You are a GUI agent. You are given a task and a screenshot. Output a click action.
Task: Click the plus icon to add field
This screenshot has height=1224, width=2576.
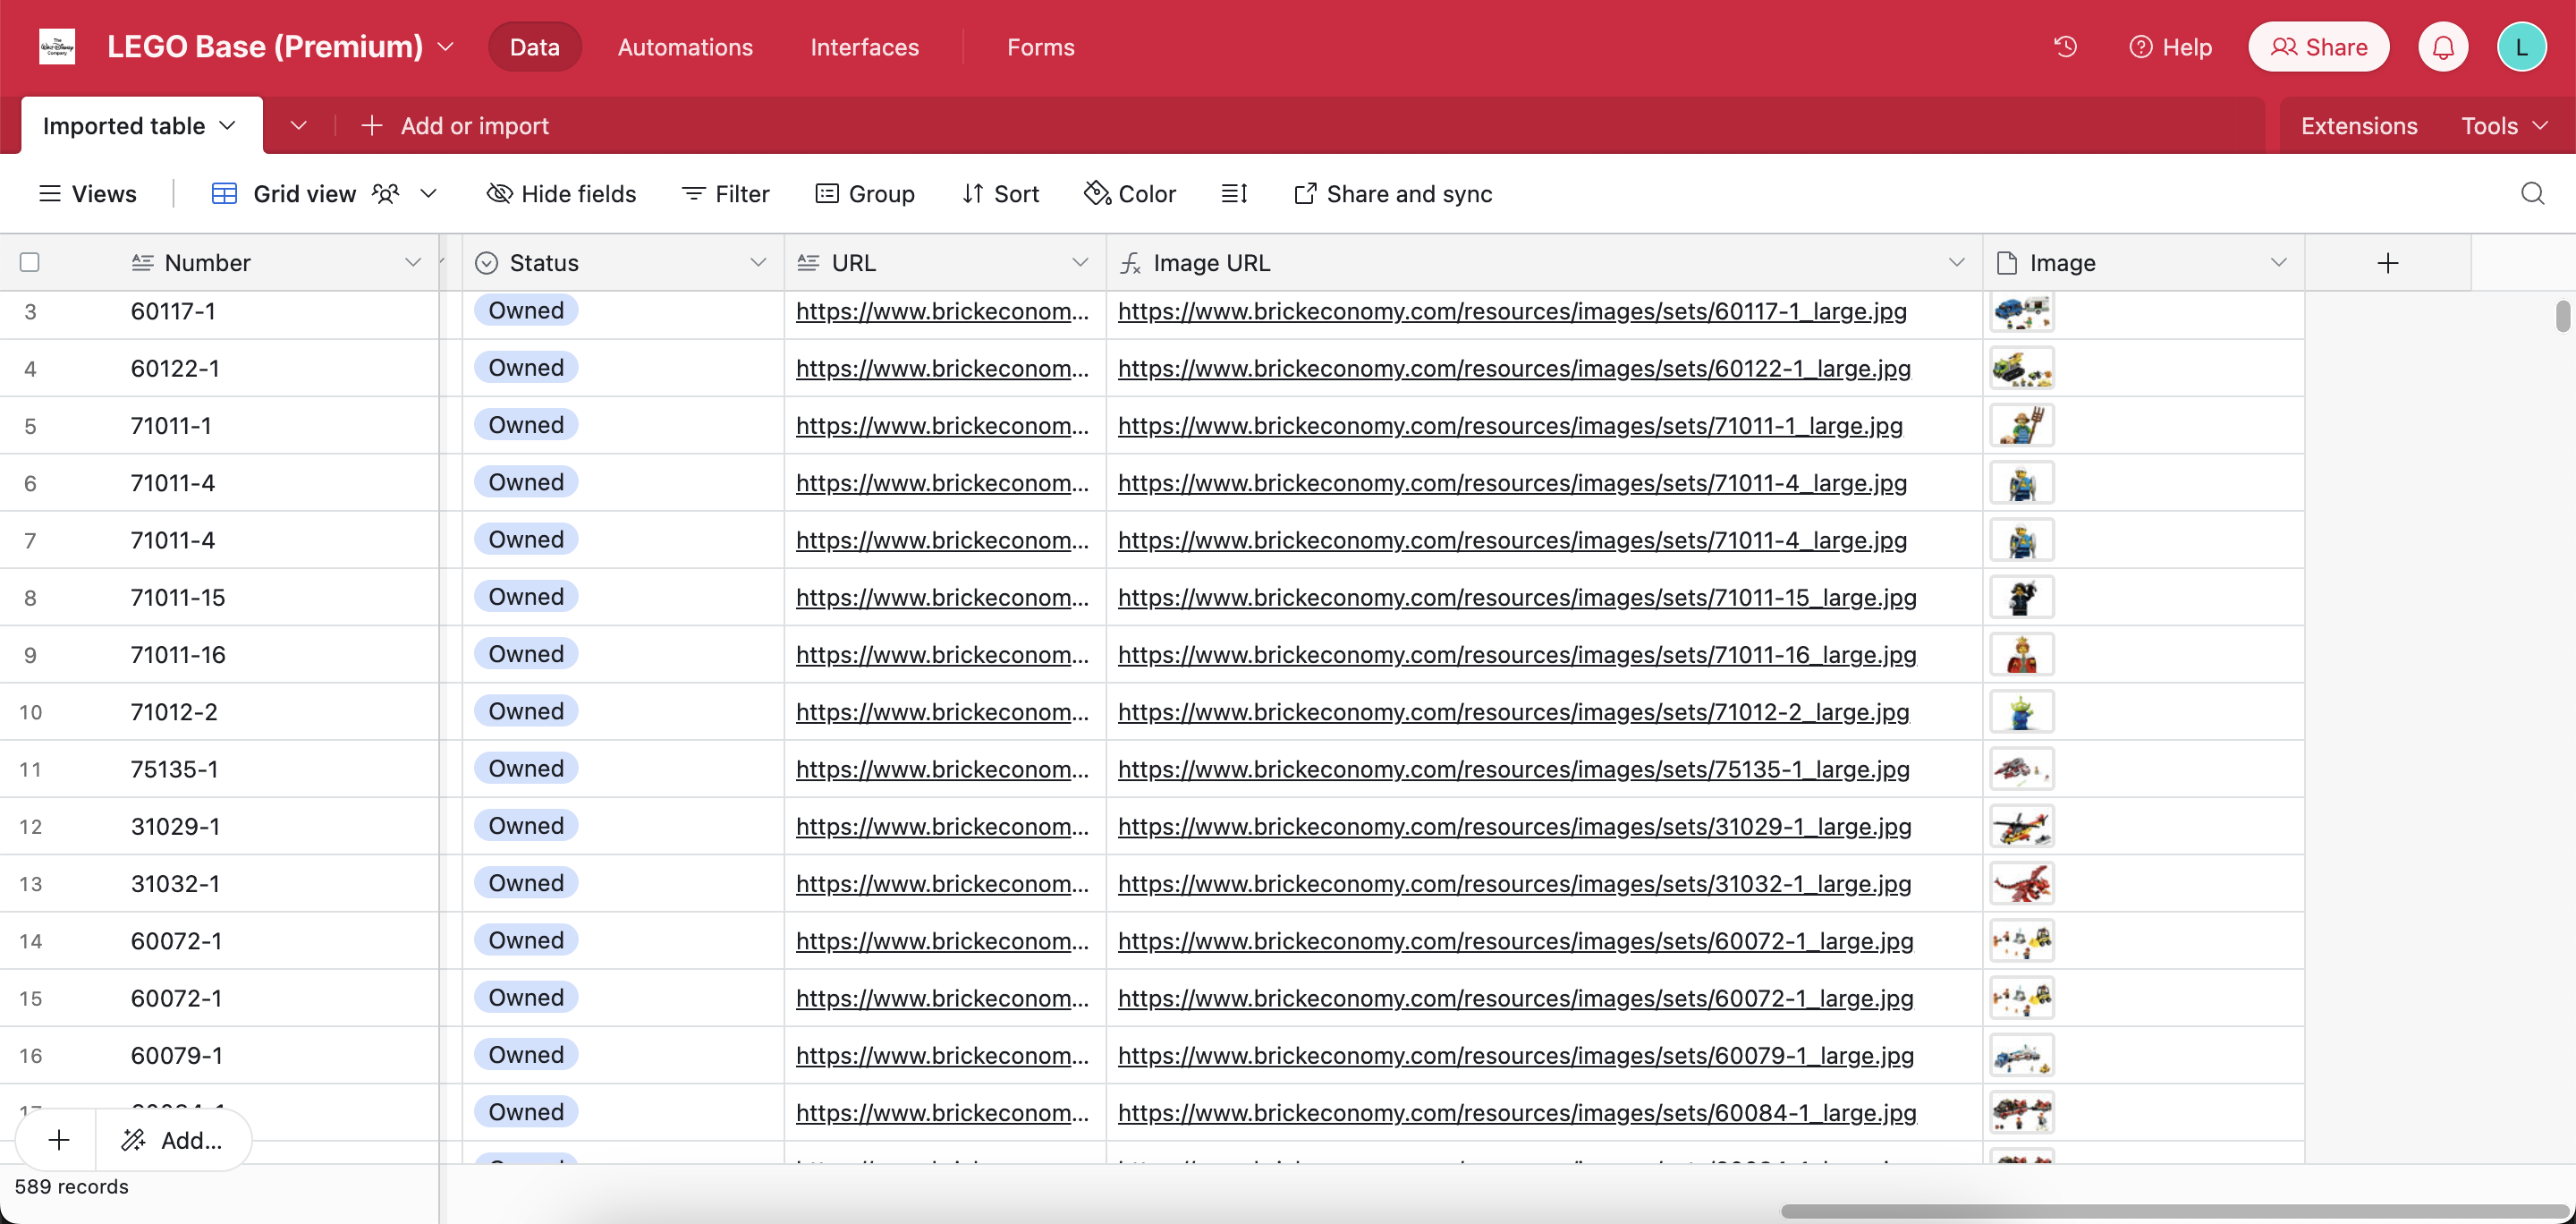point(2387,263)
